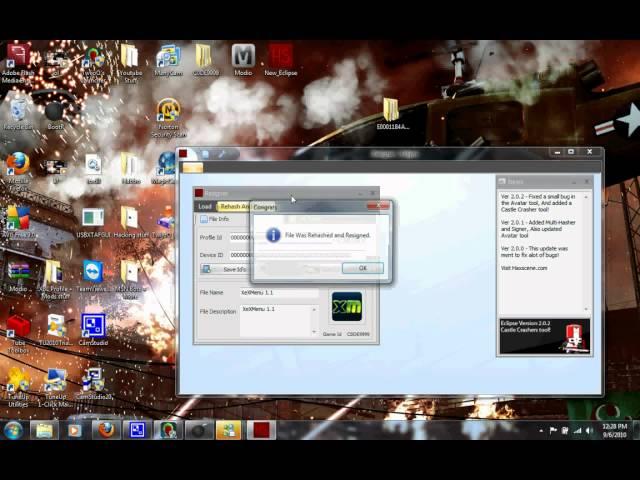640x480 pixels.
Task: Open the Windows Start menu
Action: [13, 430]
